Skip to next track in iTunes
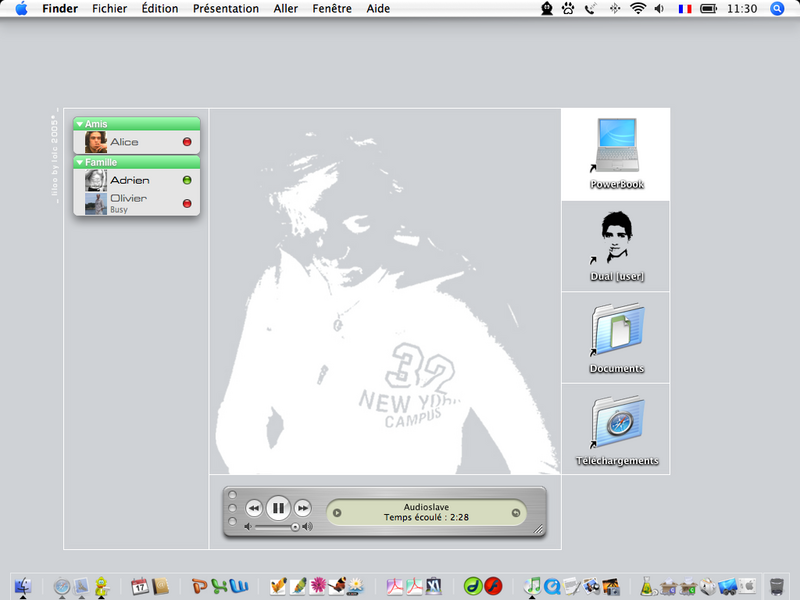 [303, 508]
